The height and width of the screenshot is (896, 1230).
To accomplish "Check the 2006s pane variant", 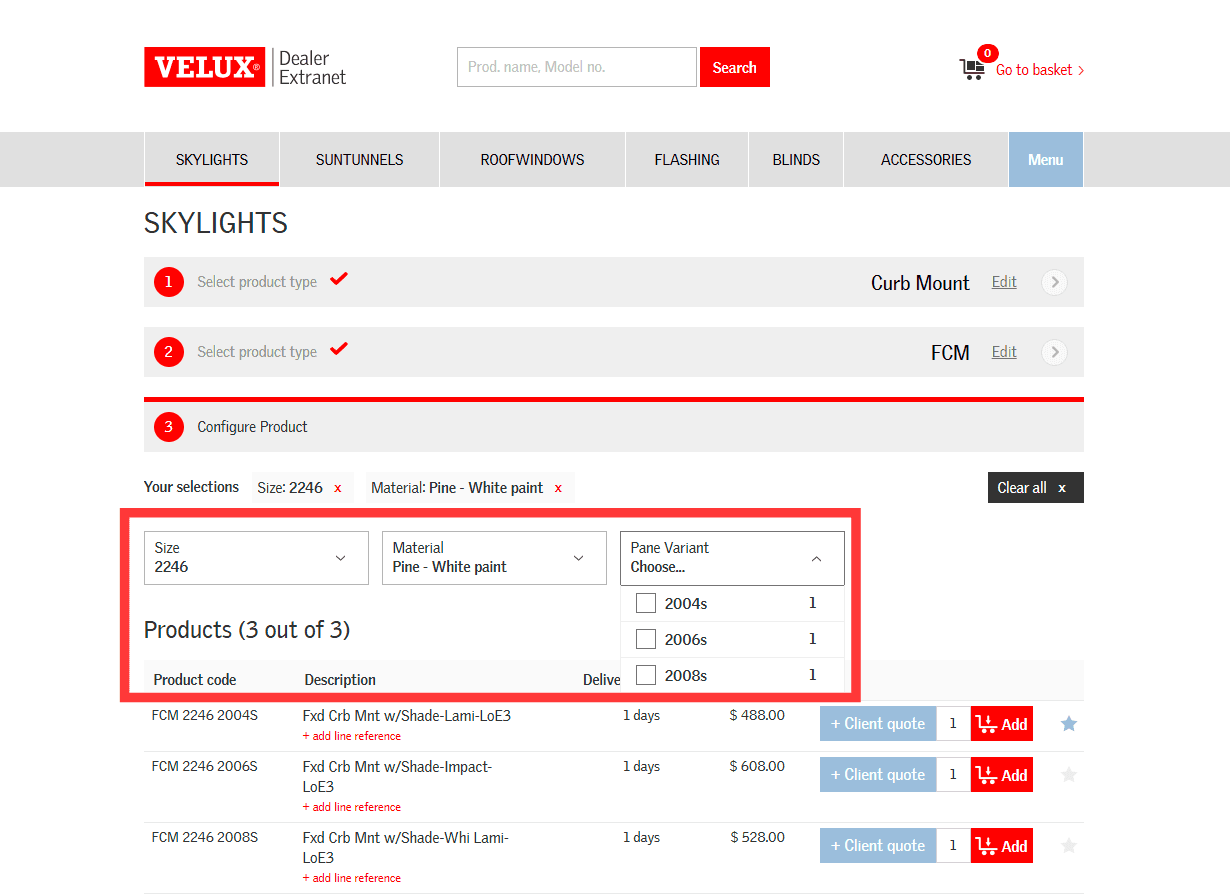I will click(x=646, y=639).
